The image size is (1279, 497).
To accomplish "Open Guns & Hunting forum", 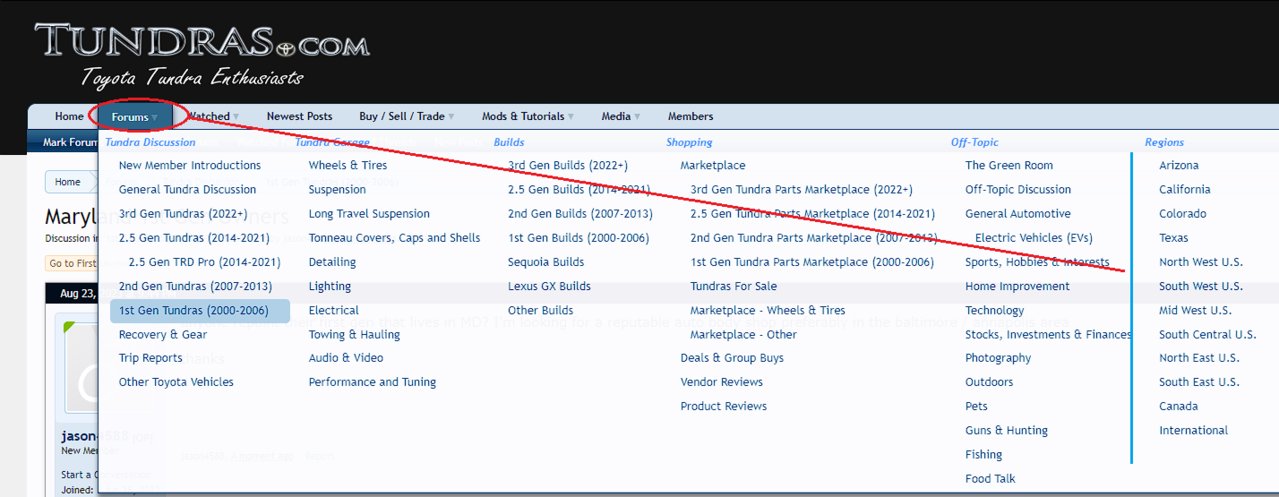I will [1006, 431].
